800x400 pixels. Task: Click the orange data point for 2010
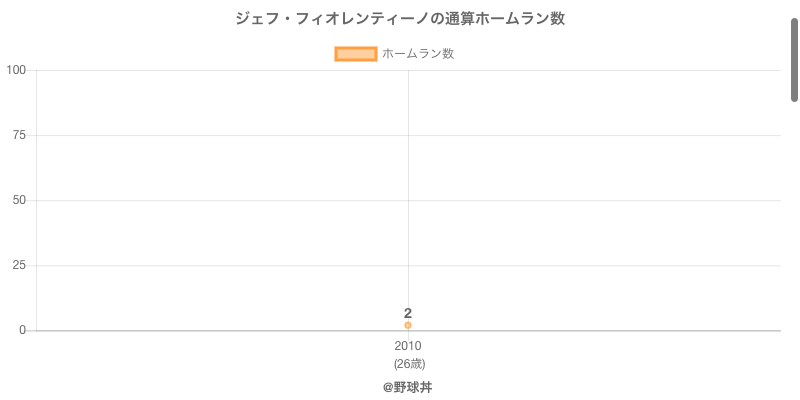tap(408, 325)
